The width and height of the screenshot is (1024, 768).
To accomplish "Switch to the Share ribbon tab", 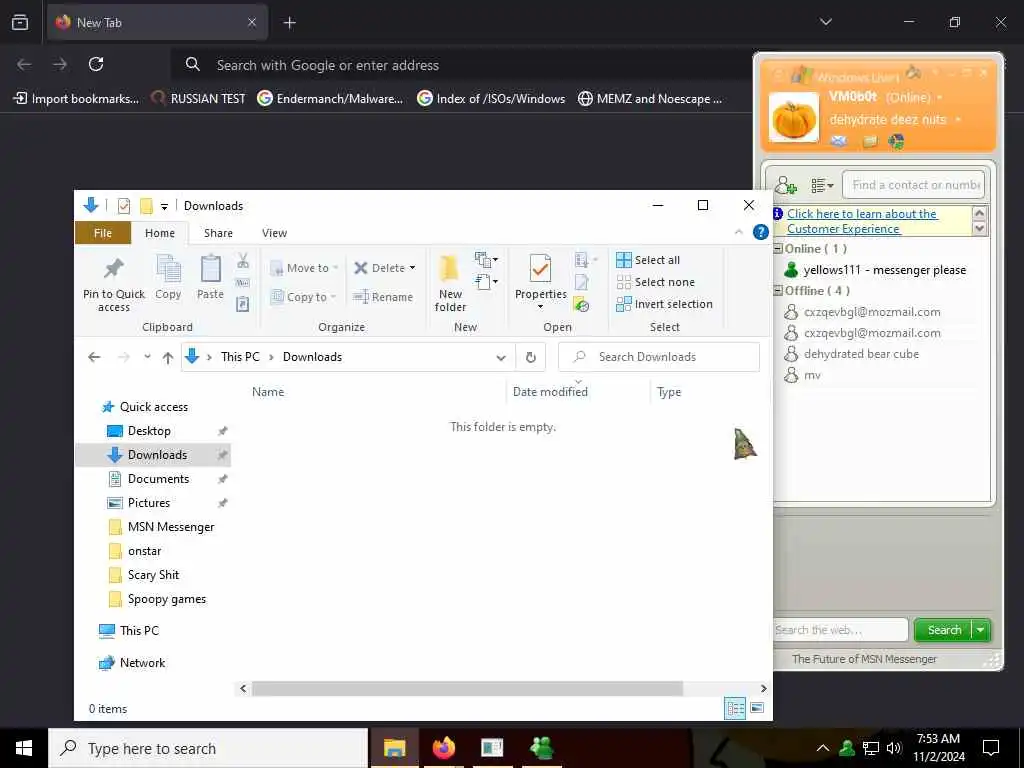I will [x=218, y=233].
